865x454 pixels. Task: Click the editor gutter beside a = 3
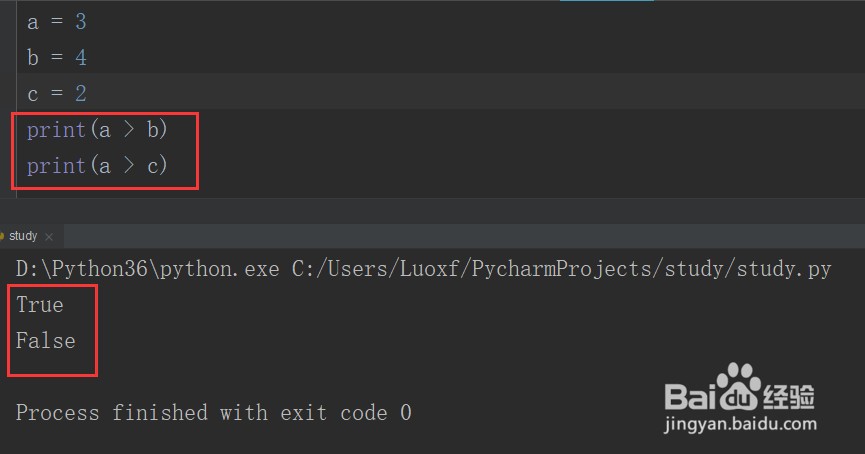[8, 22]
